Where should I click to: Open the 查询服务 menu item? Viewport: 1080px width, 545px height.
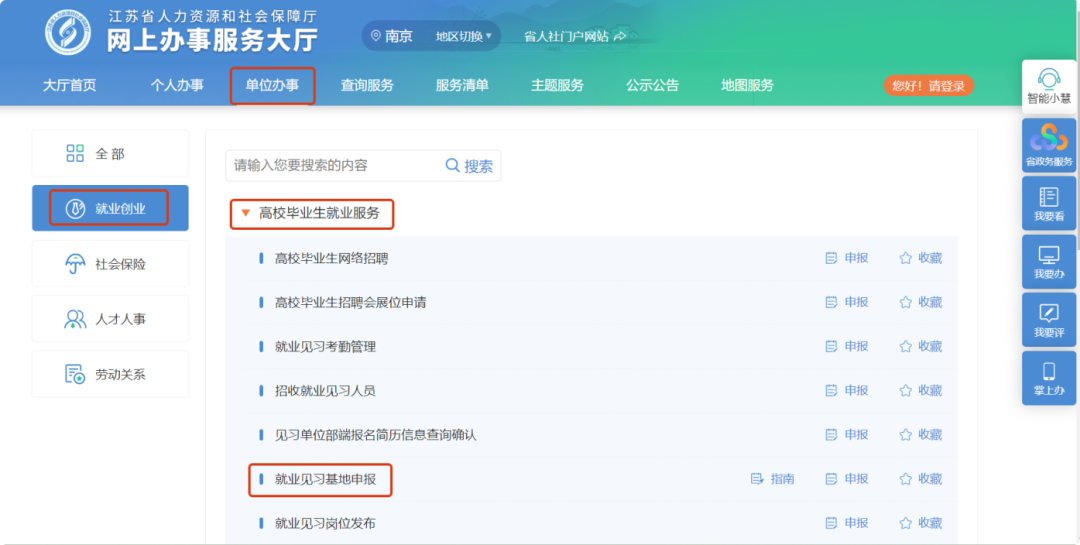point(367,85)
